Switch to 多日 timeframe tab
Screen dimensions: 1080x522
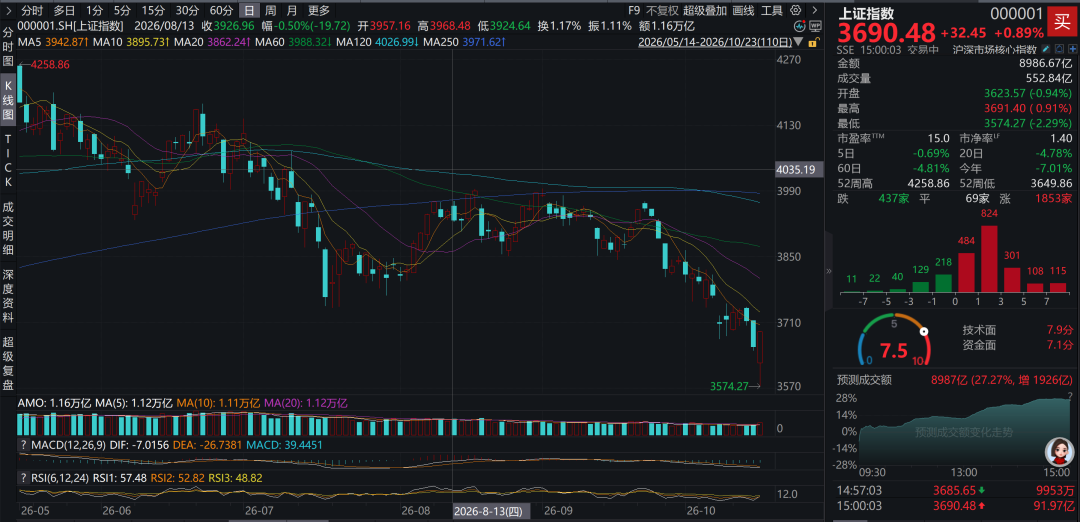coord(65,10)
